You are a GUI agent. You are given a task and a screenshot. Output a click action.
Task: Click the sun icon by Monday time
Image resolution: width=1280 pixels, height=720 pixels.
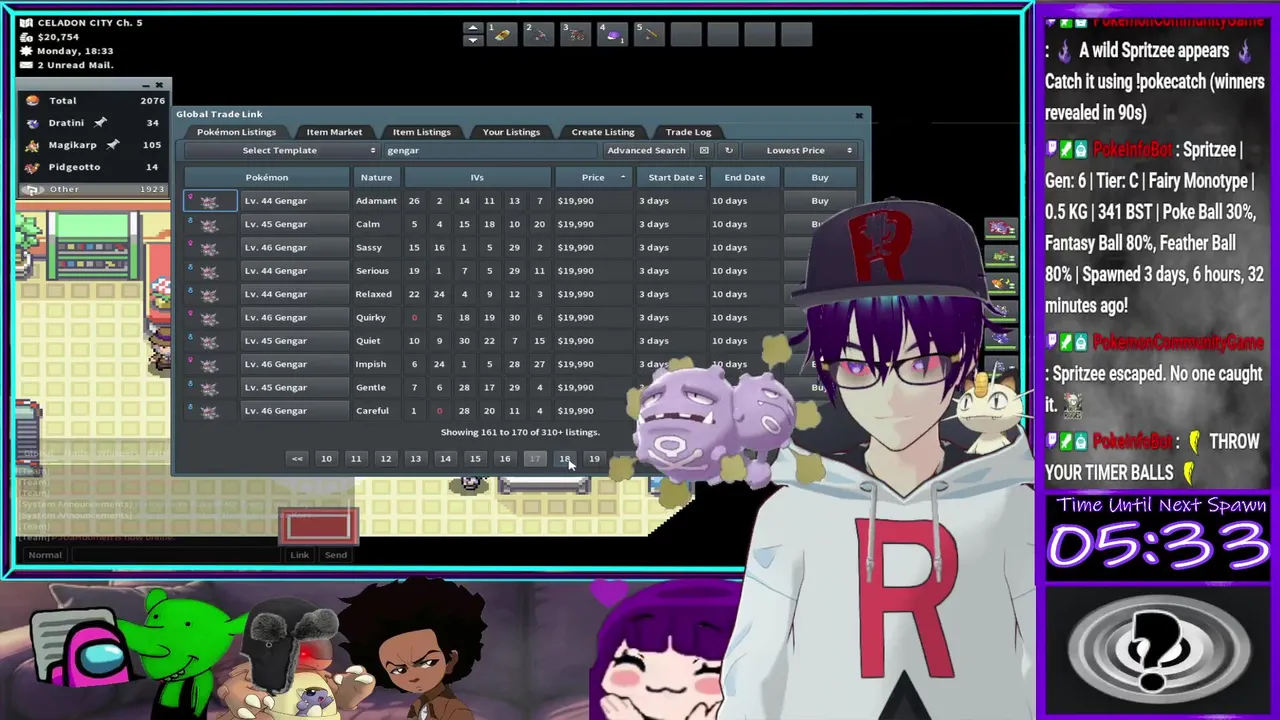click(x=27, y=51)
